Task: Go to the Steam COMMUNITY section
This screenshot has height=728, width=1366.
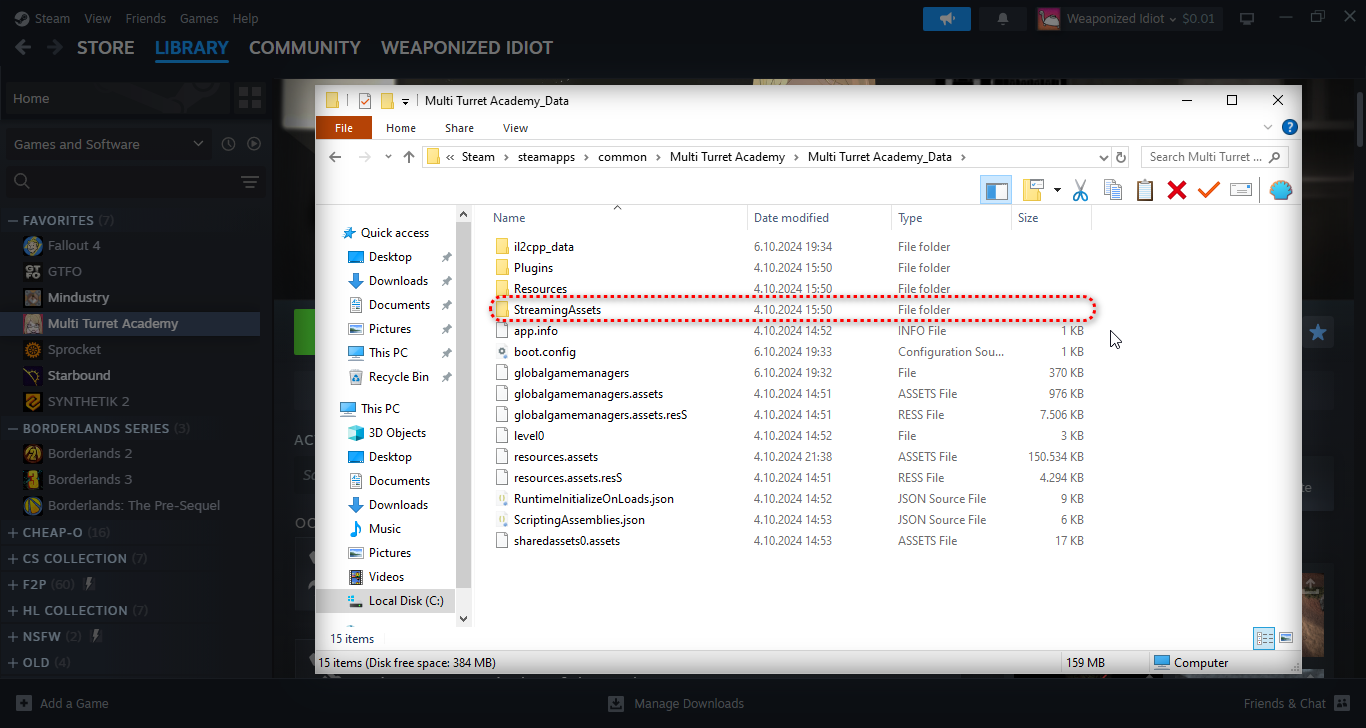Action: [305, 47]
